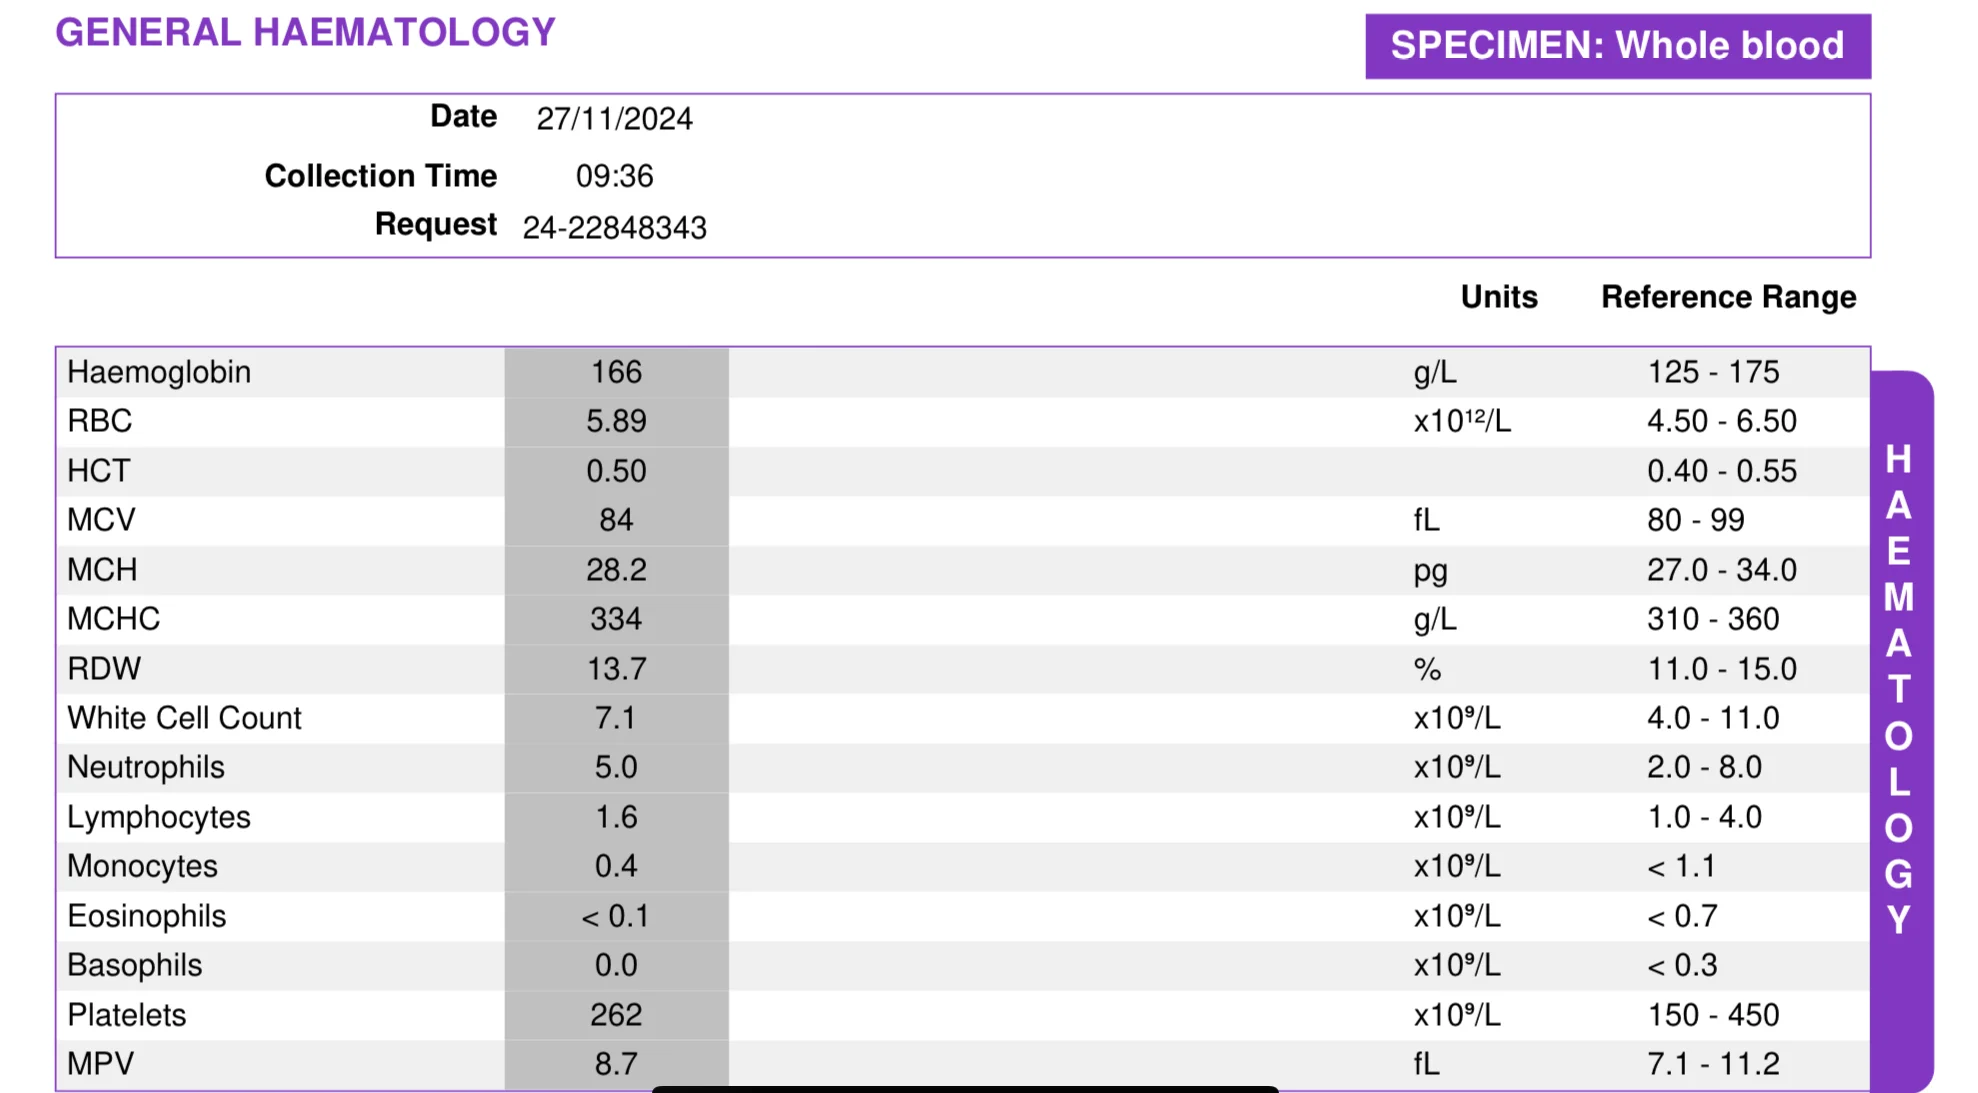This screenshot has width=1978, height=1093.
Task: Select the MCH value 28.2
Action: pos(616,570)
